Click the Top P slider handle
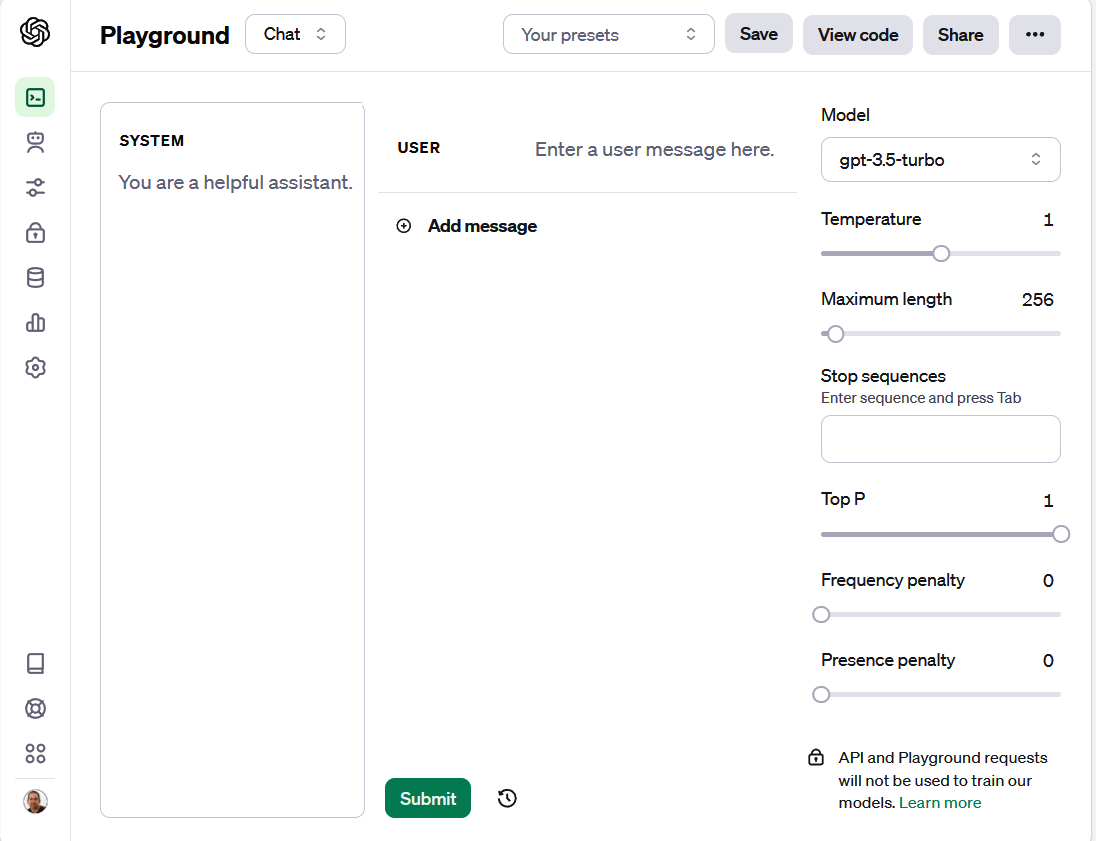The image size is (1096, 841). tap(1061, 535)
